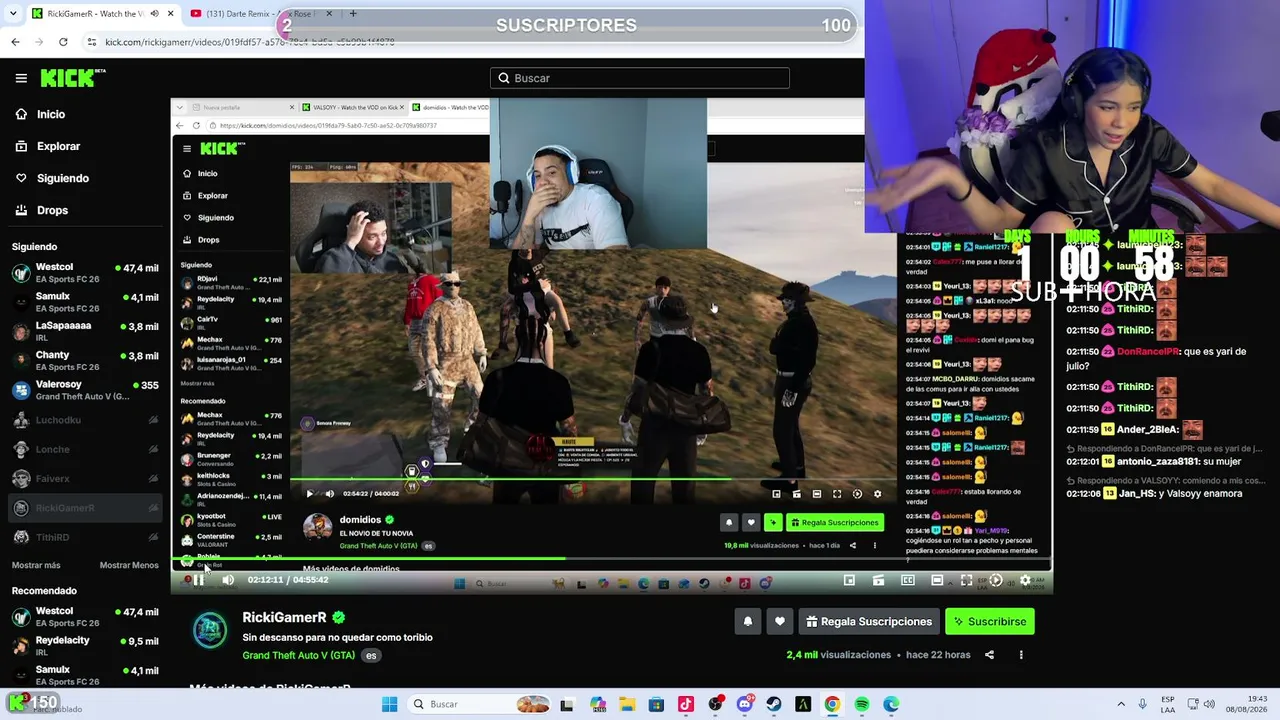Open a new browser tab

pyautogui.click(x=353, y=14)
